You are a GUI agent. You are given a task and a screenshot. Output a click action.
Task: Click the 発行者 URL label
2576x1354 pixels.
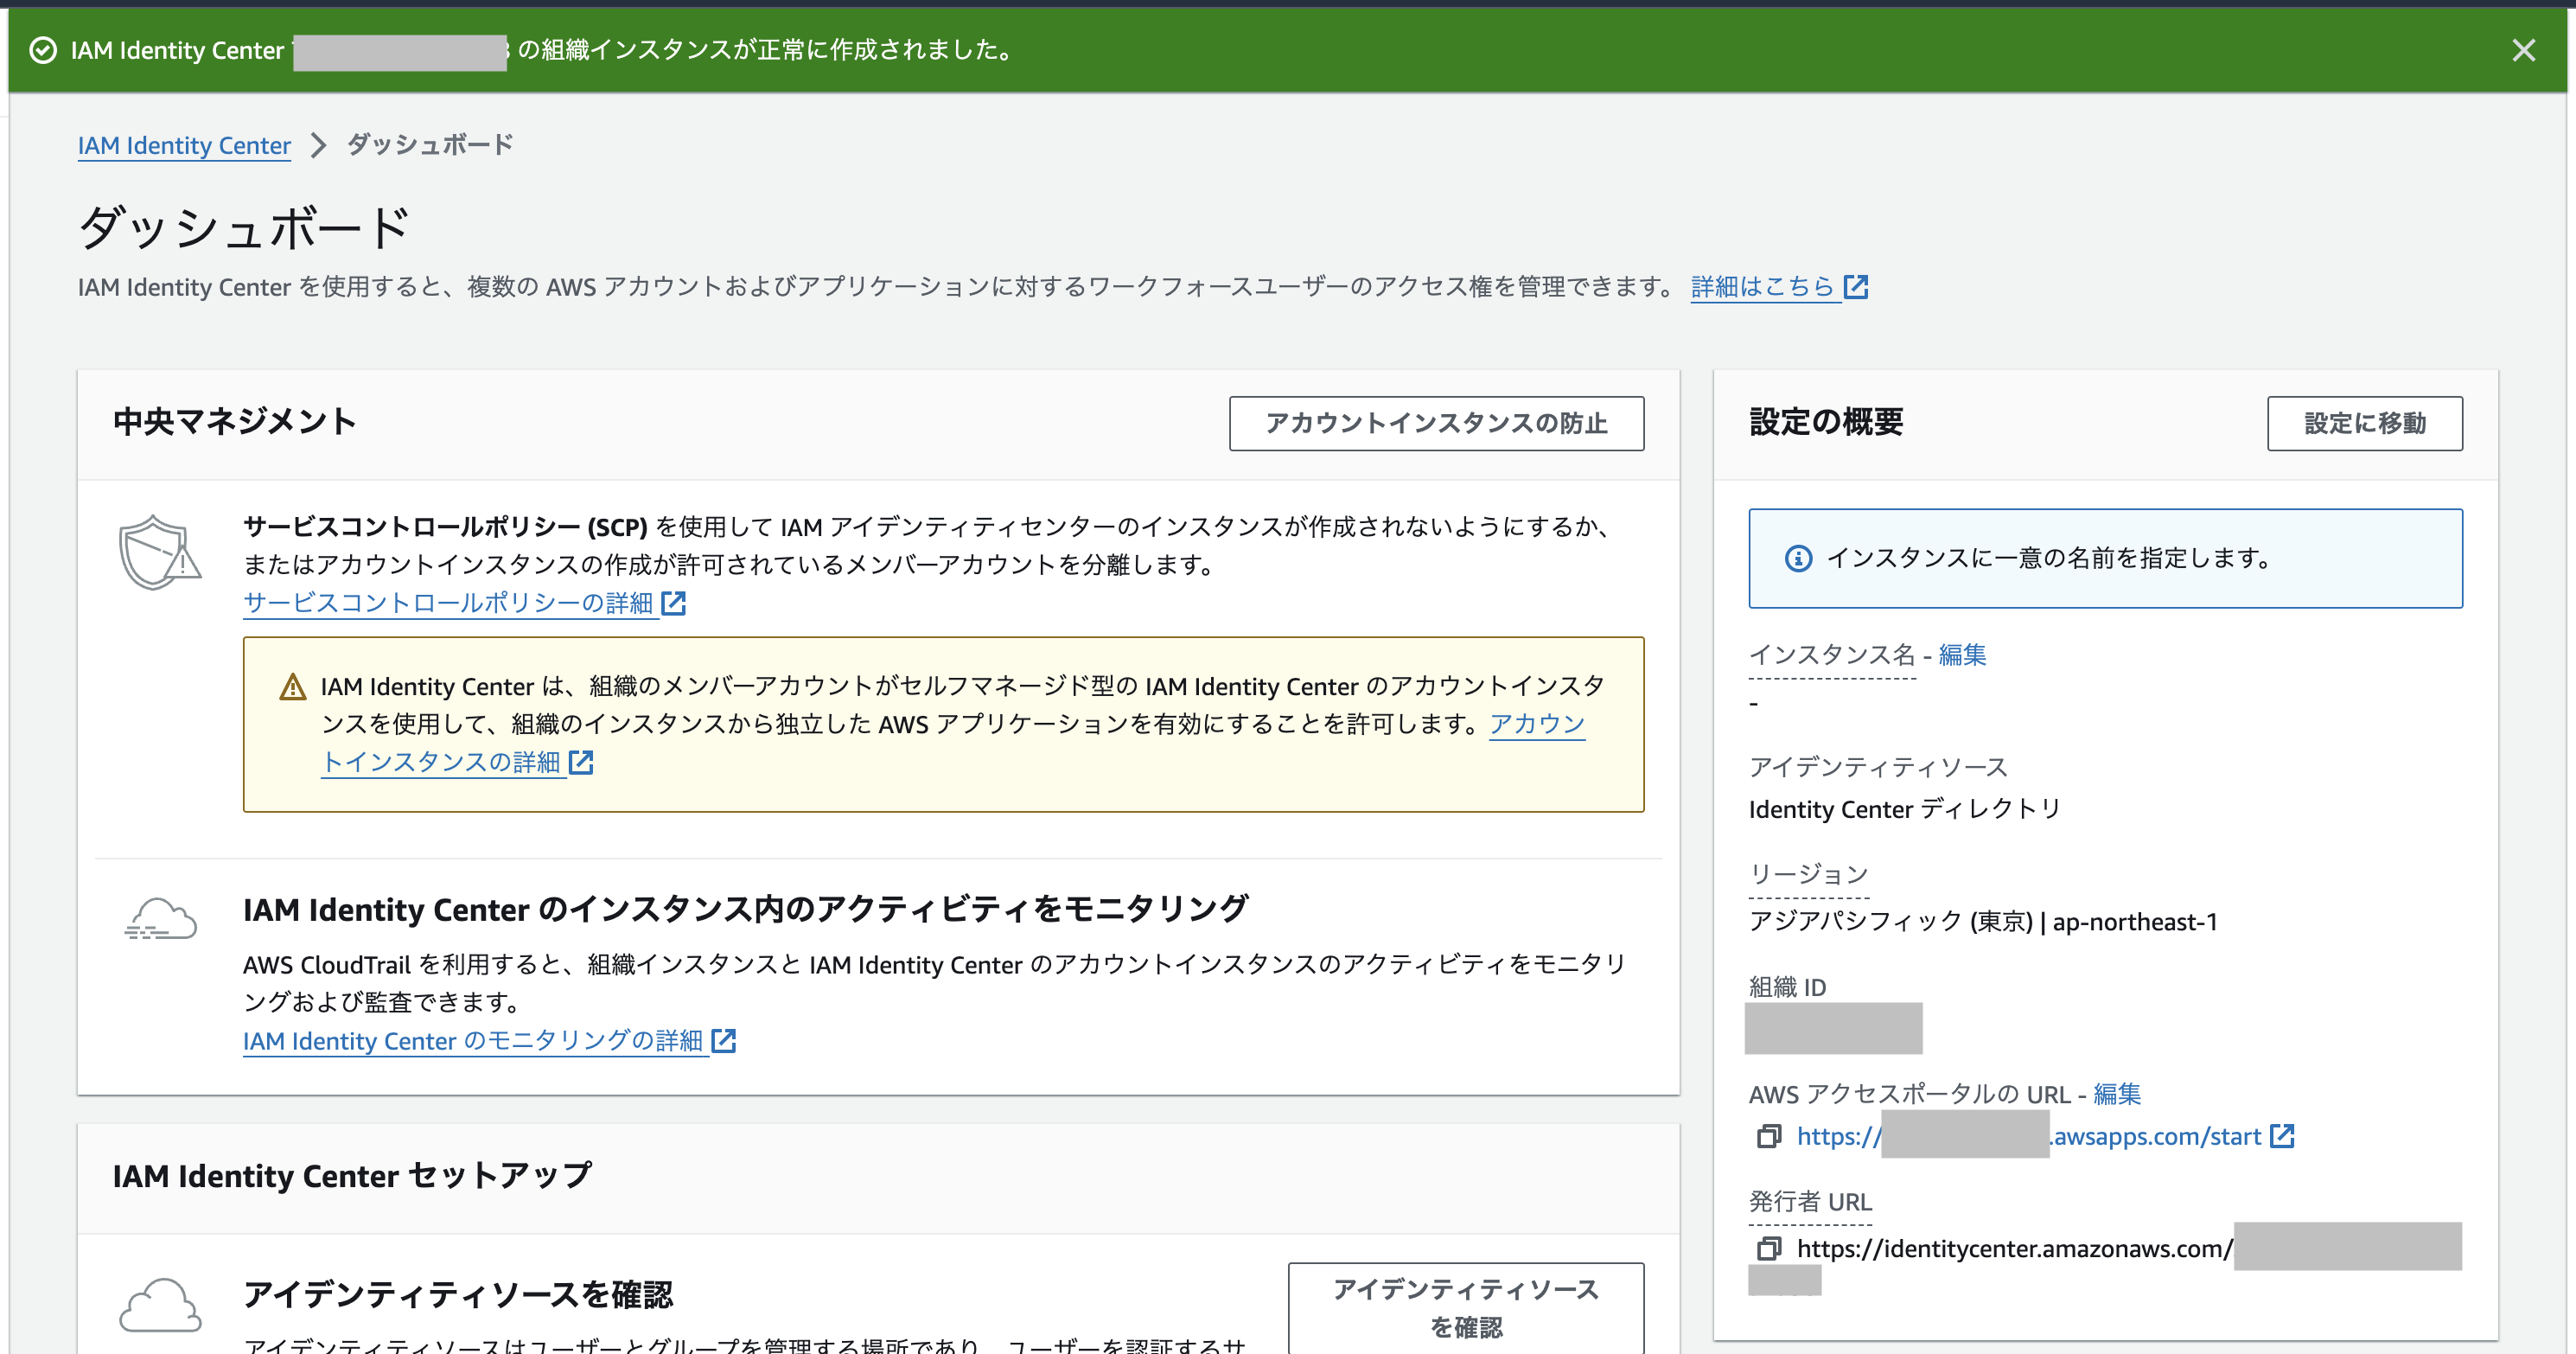point(1810,1201)
